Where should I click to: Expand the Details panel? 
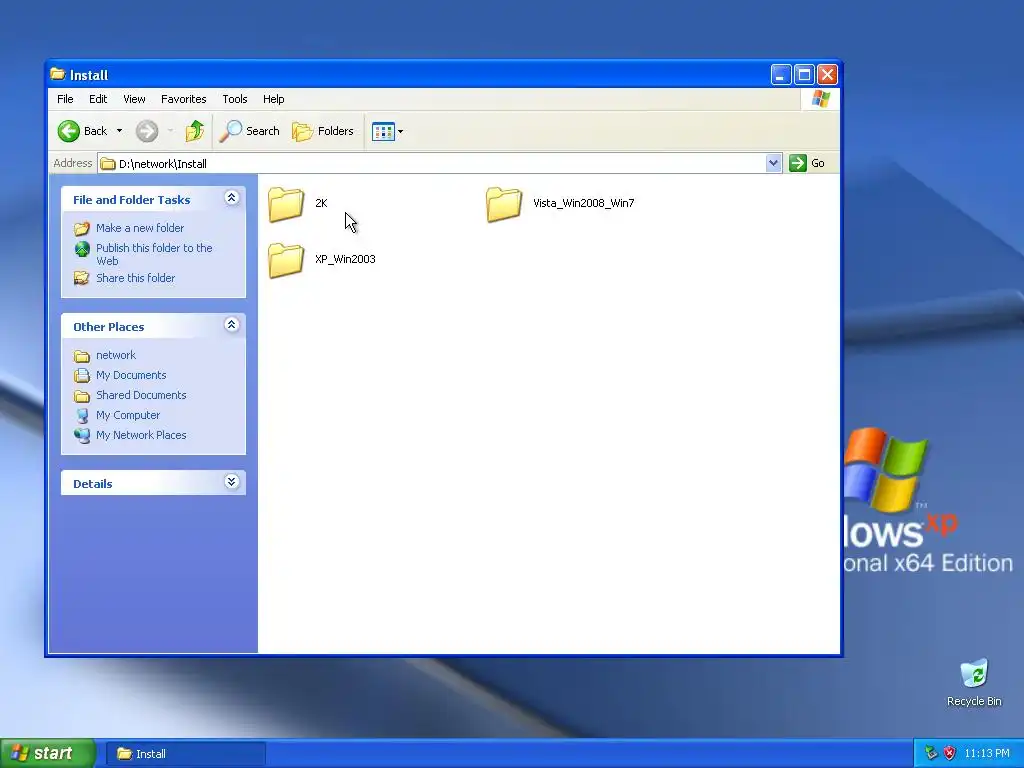(x=231, y=482)
